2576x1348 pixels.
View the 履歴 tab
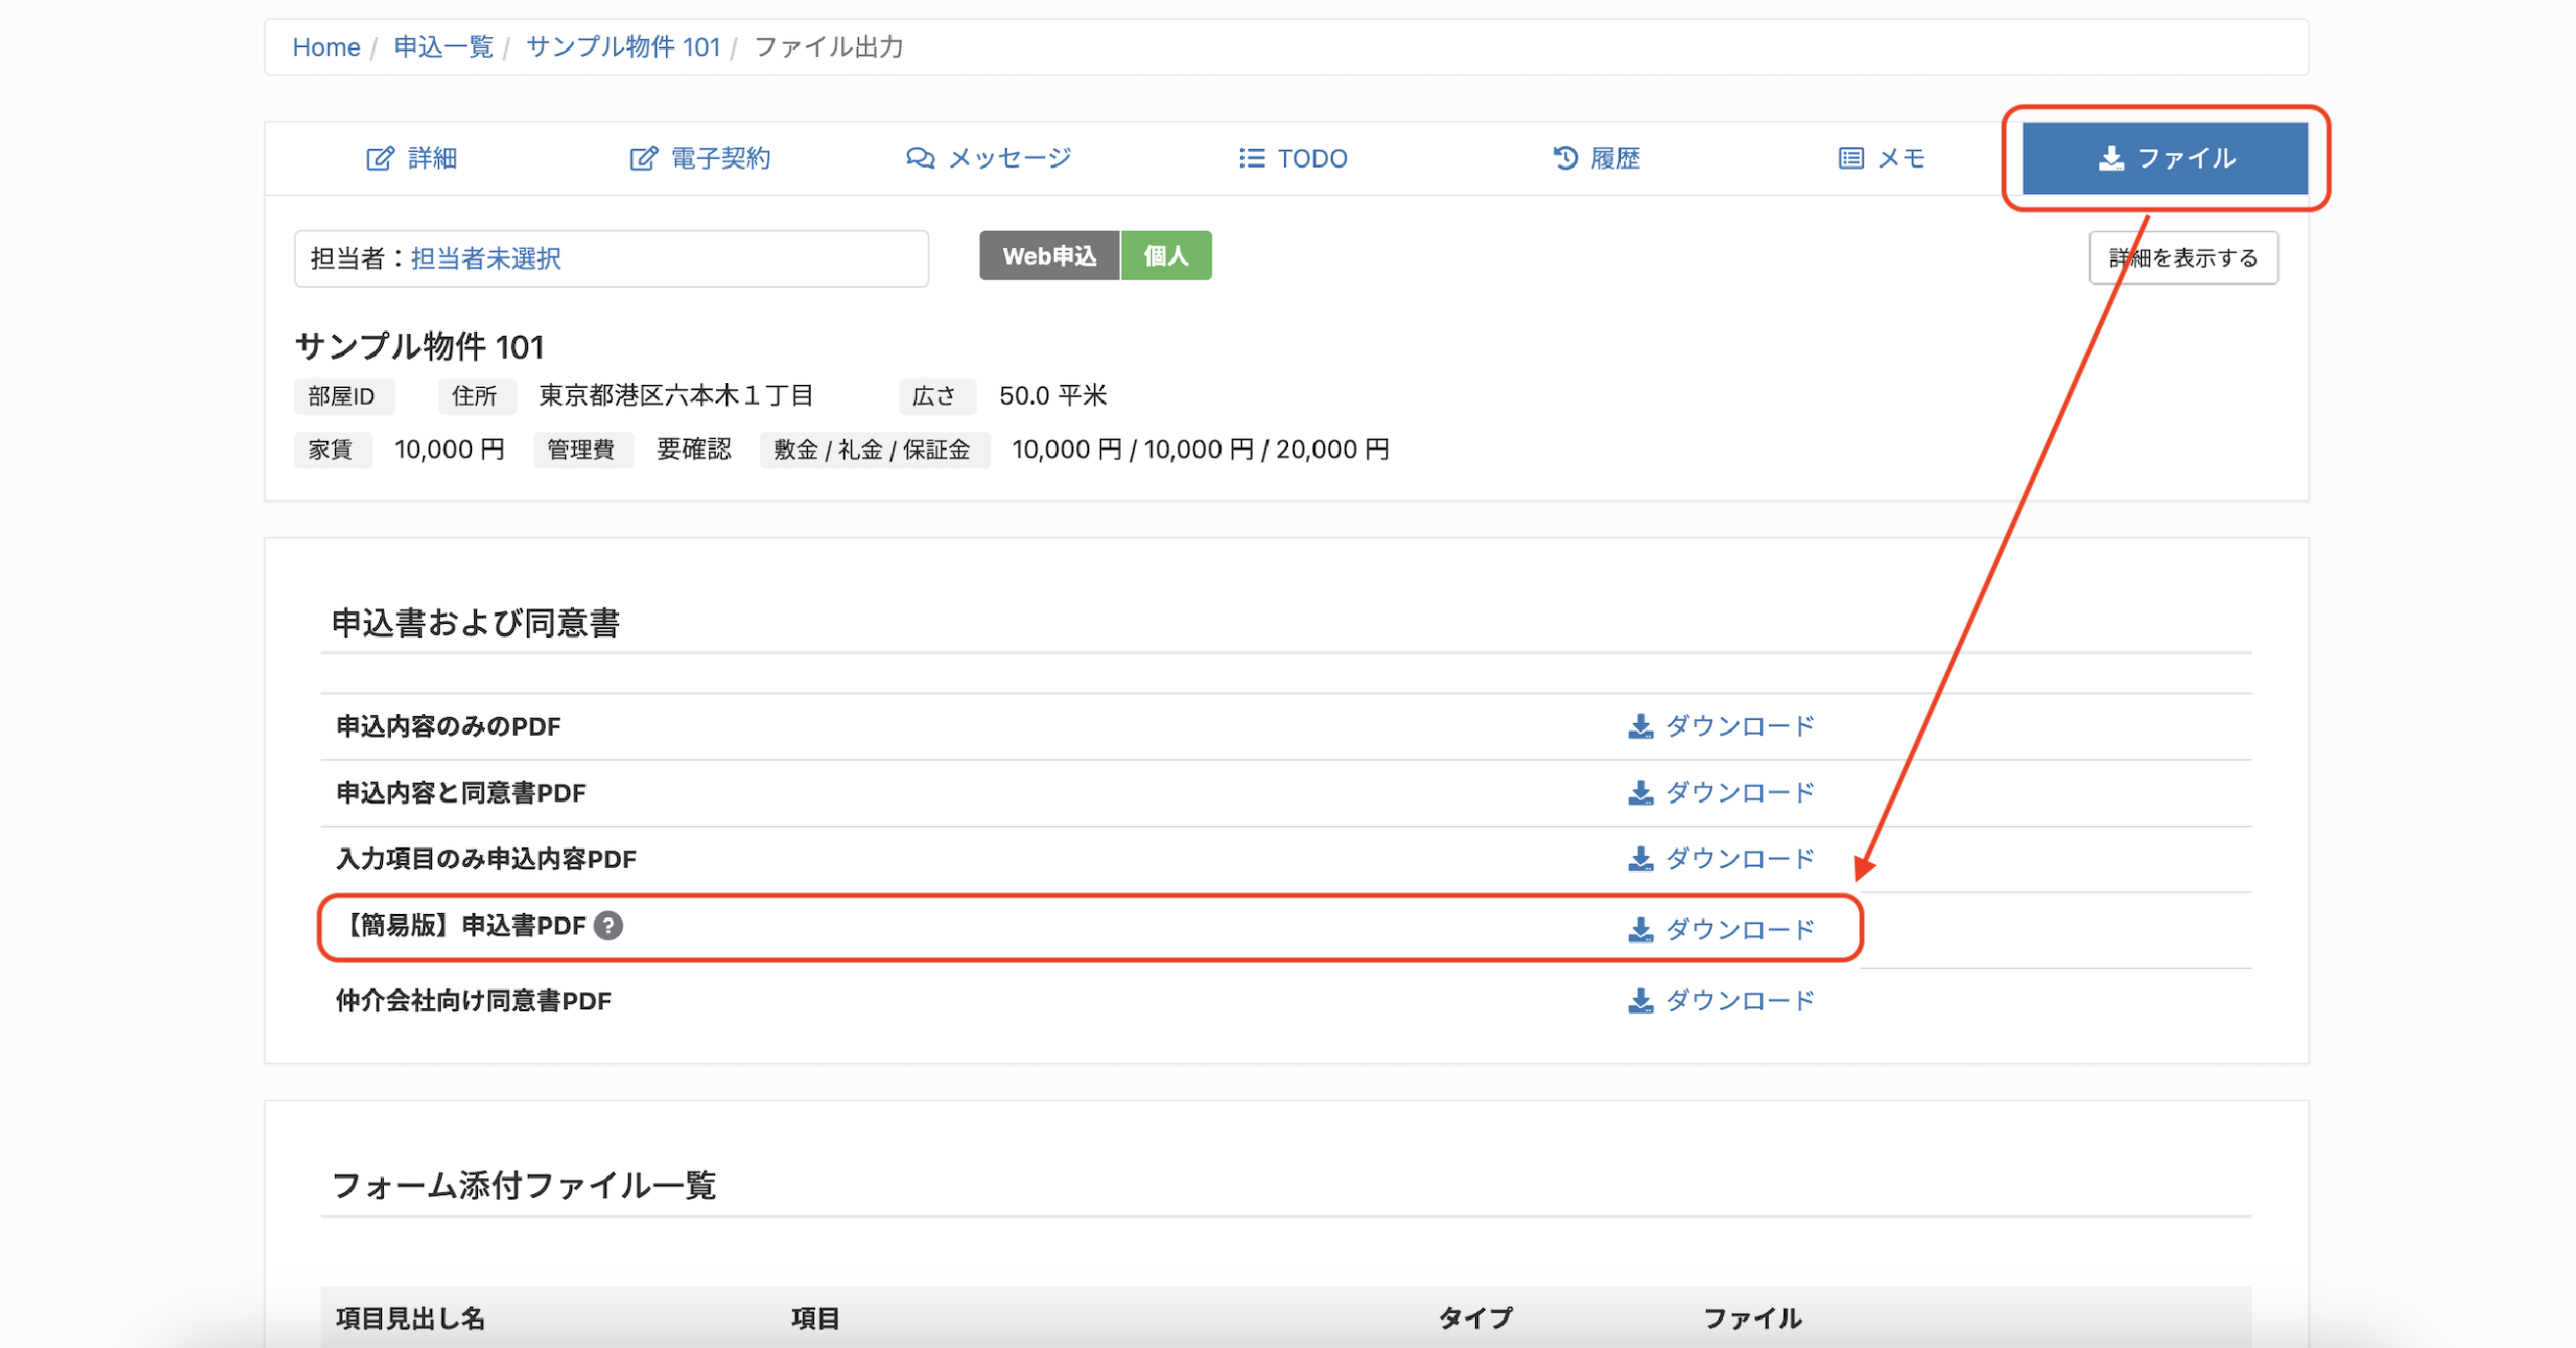pos(1596,158)
